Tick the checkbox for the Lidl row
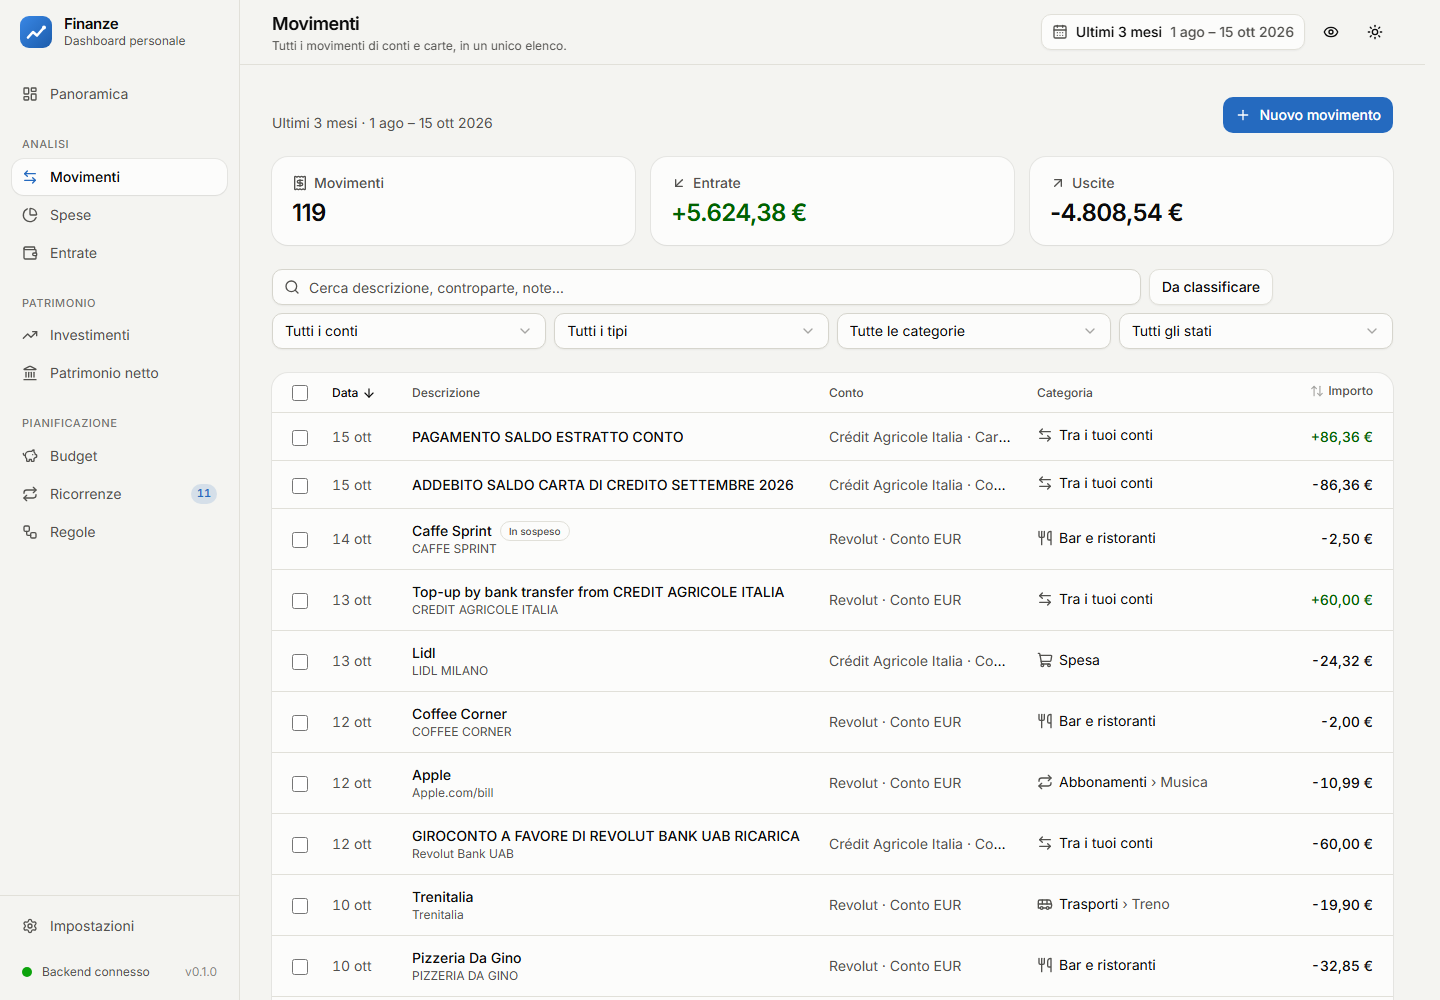This screenshot has width=1440, height=1000. pos(300,662)
